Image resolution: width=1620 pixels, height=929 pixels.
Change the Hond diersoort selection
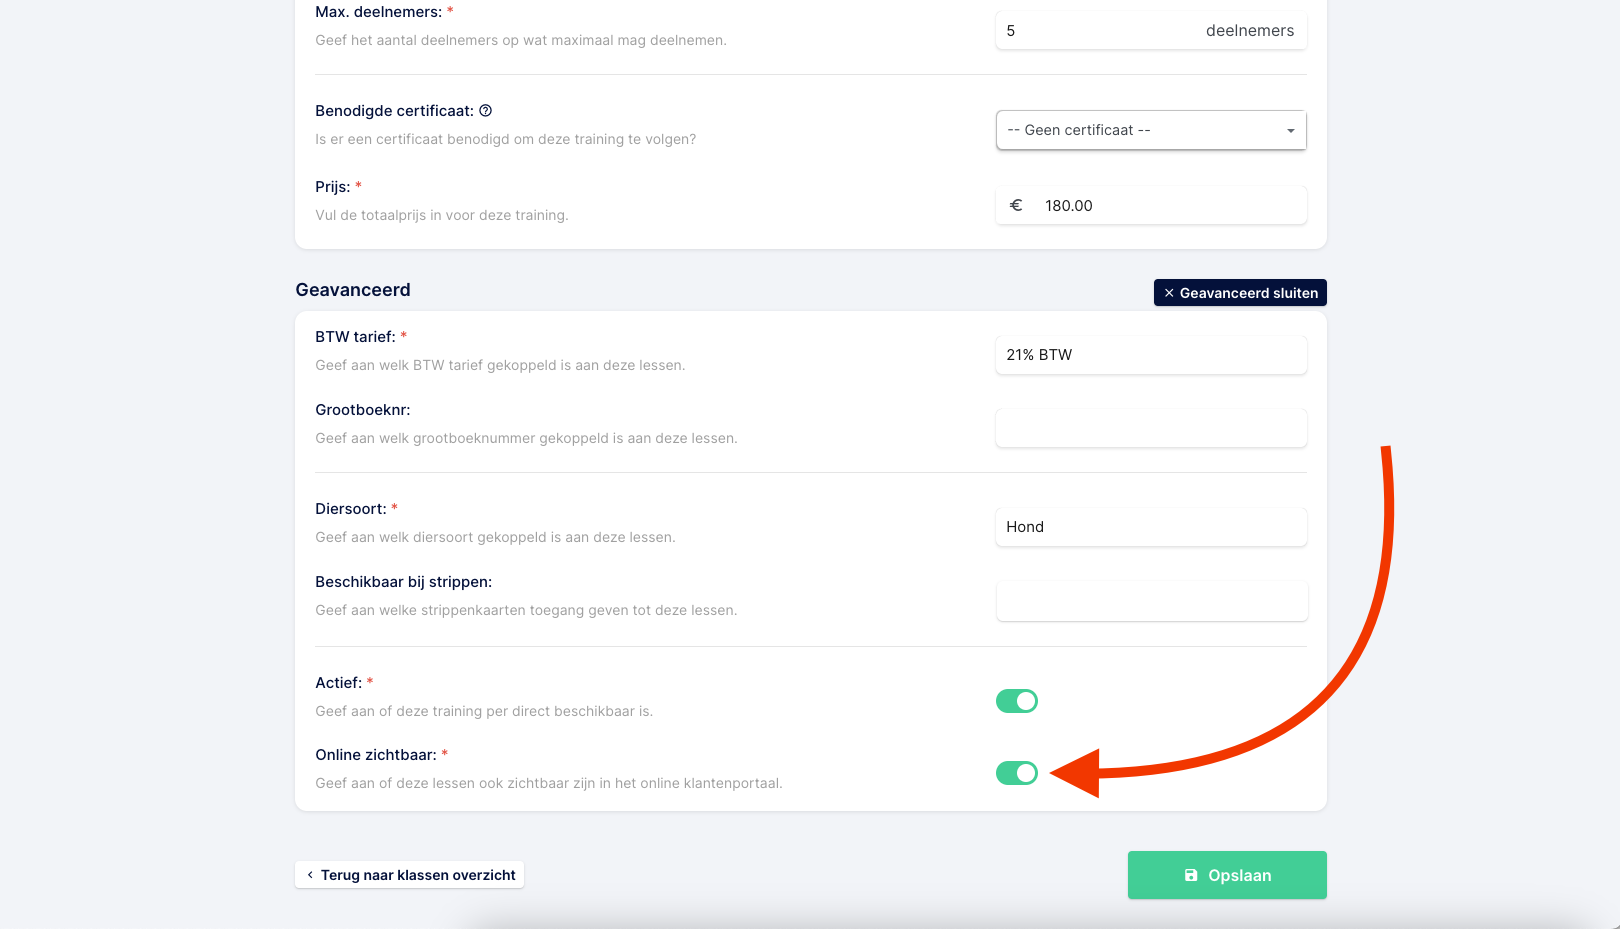coord(1151,527)
